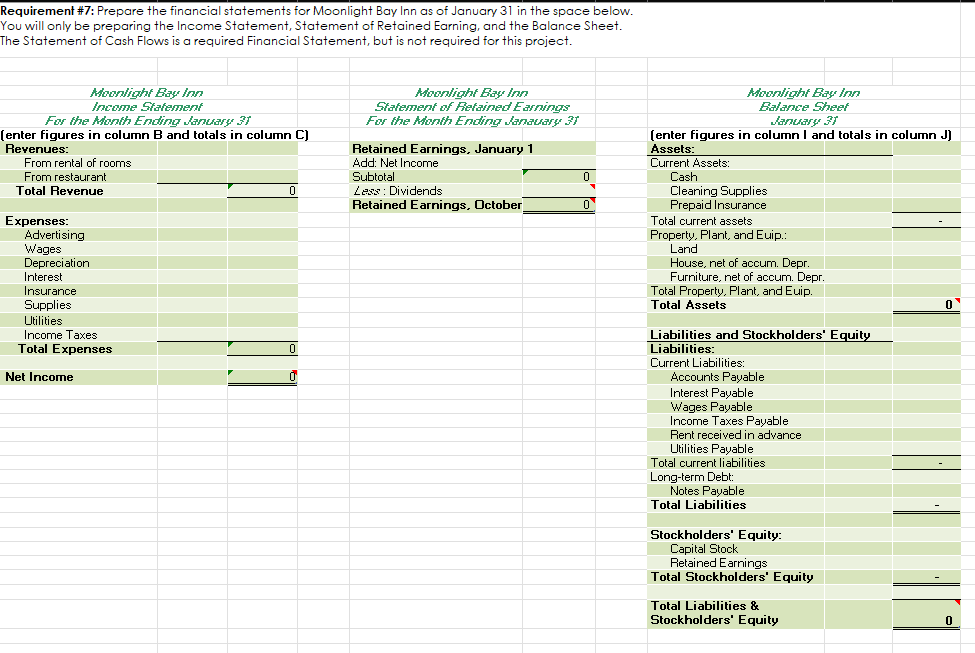Select the Advertising expense row label
Screen dimensions: 975x653
[x=54, y=235]
